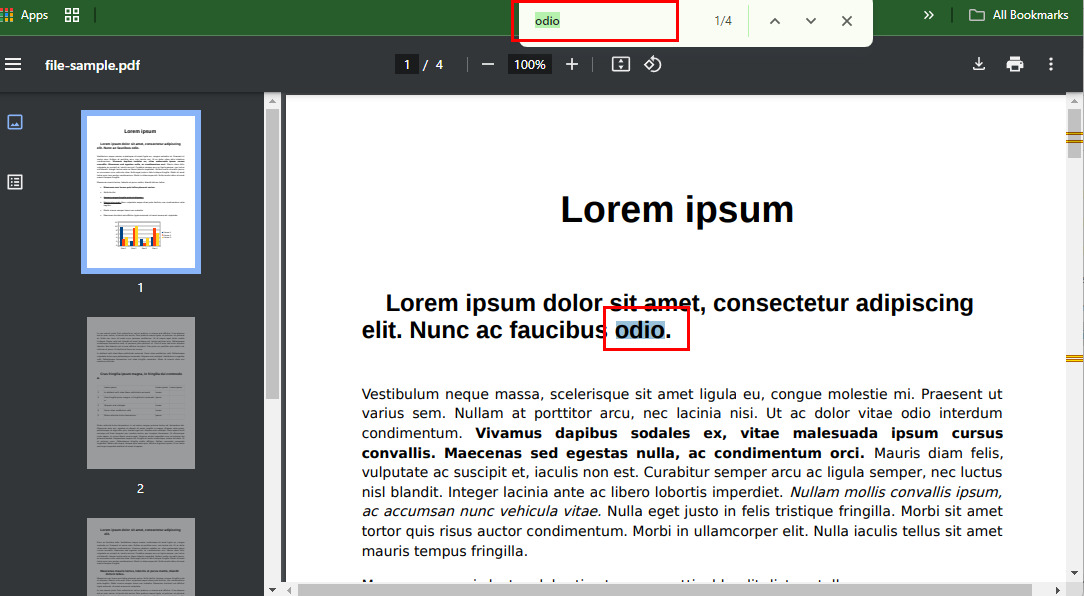
Task: Expand the hidden extensions chevron
Action: coord(929,15)
